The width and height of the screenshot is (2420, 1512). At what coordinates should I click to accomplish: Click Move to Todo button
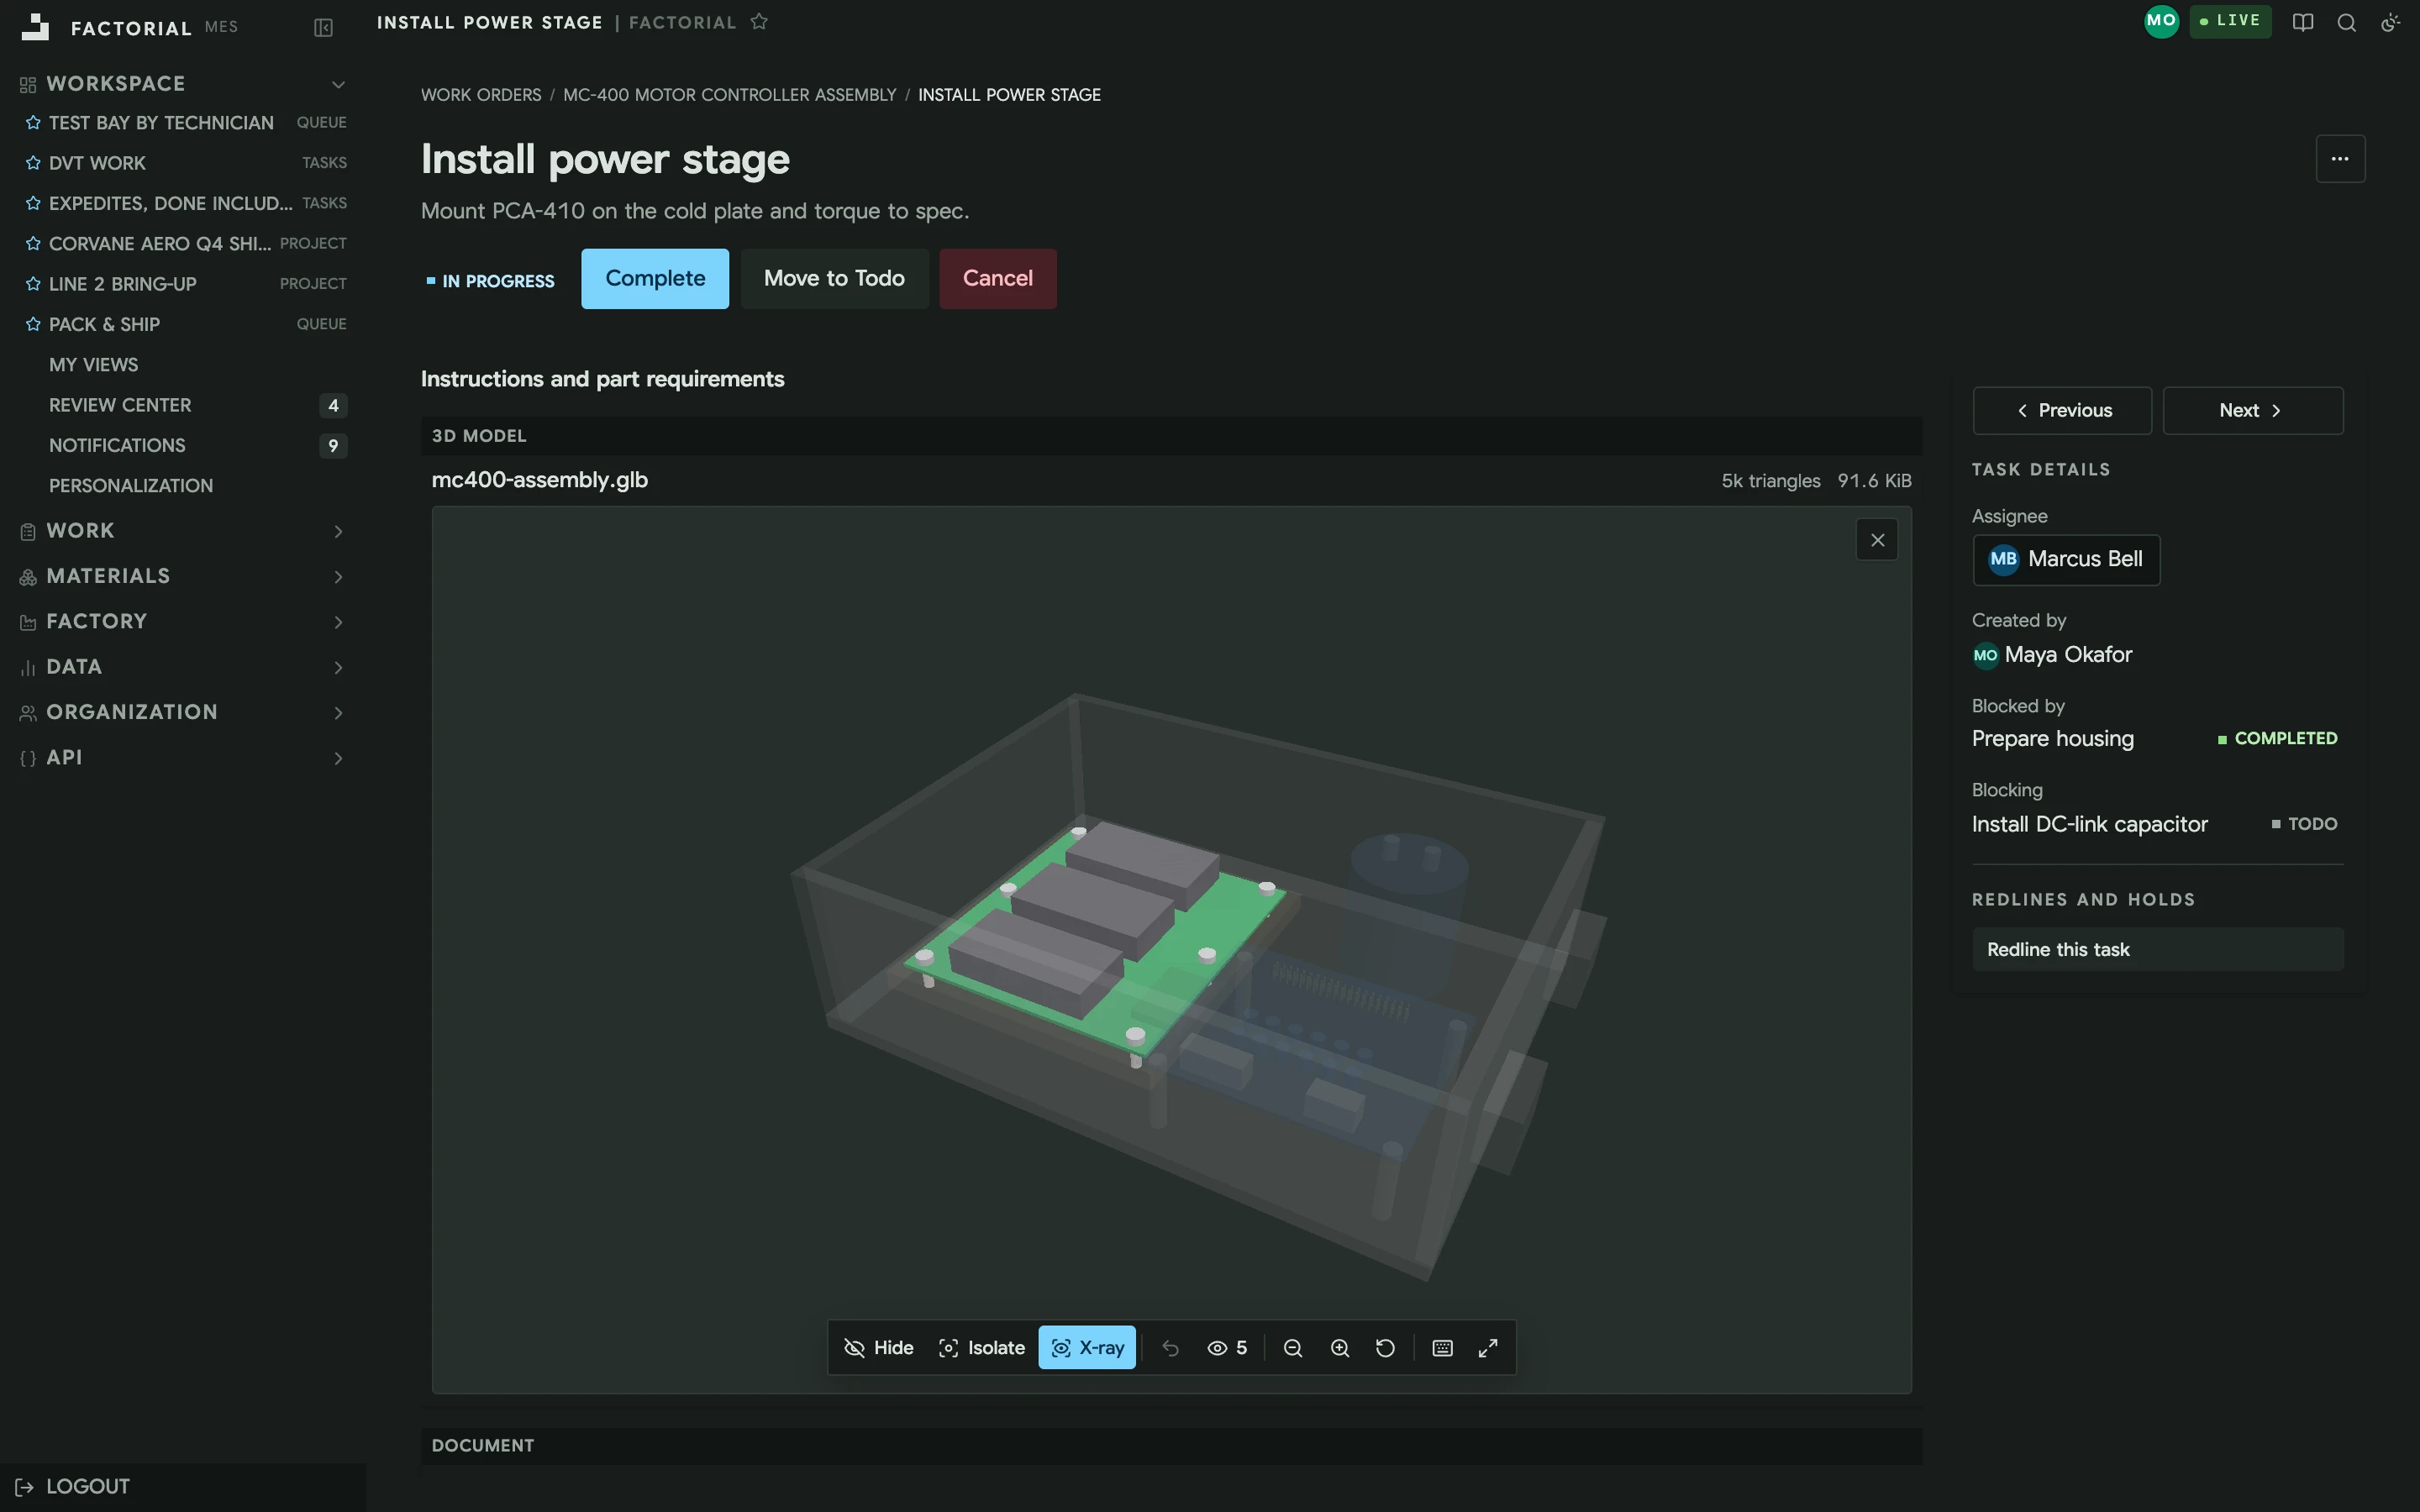click(834, 279)
